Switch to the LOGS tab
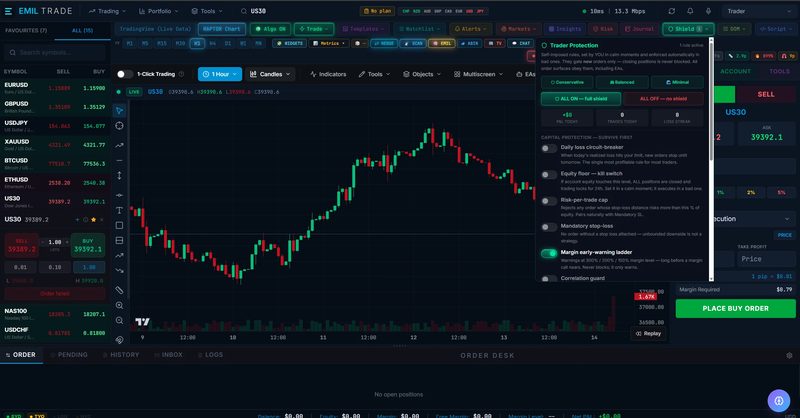The width and height of the screenshot is (800, 418). 211,355
